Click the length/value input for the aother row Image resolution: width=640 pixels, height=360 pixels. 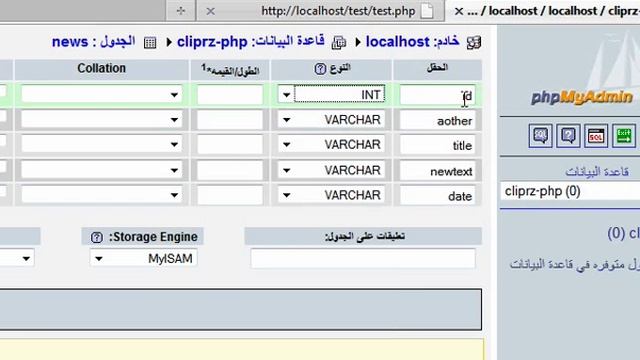click(x=230, y=120)
